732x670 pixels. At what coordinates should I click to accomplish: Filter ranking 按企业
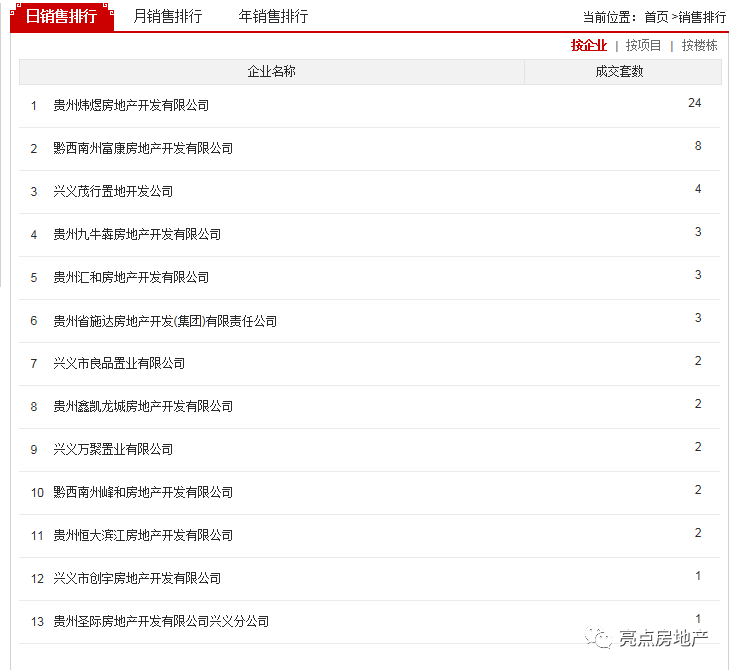589,45
